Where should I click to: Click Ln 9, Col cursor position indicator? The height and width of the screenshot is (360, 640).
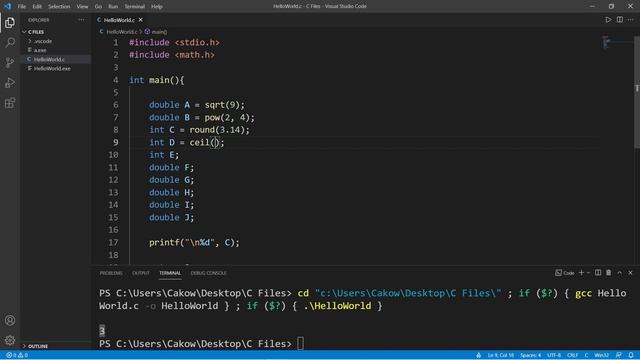click(x=501, y=355)
